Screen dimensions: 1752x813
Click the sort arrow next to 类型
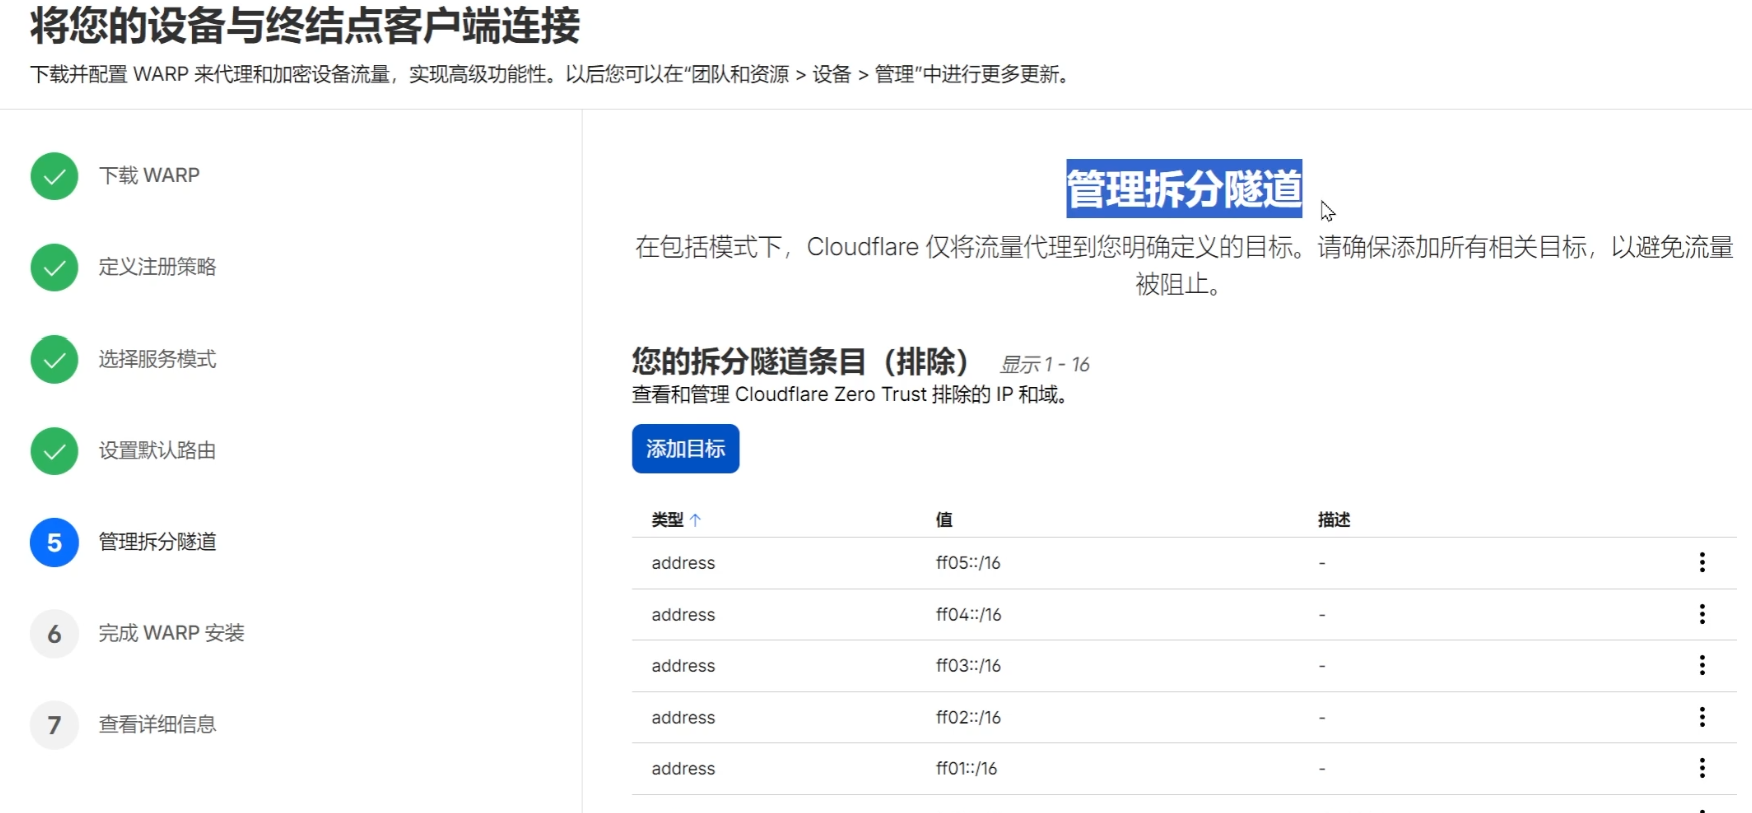(695, 520)
